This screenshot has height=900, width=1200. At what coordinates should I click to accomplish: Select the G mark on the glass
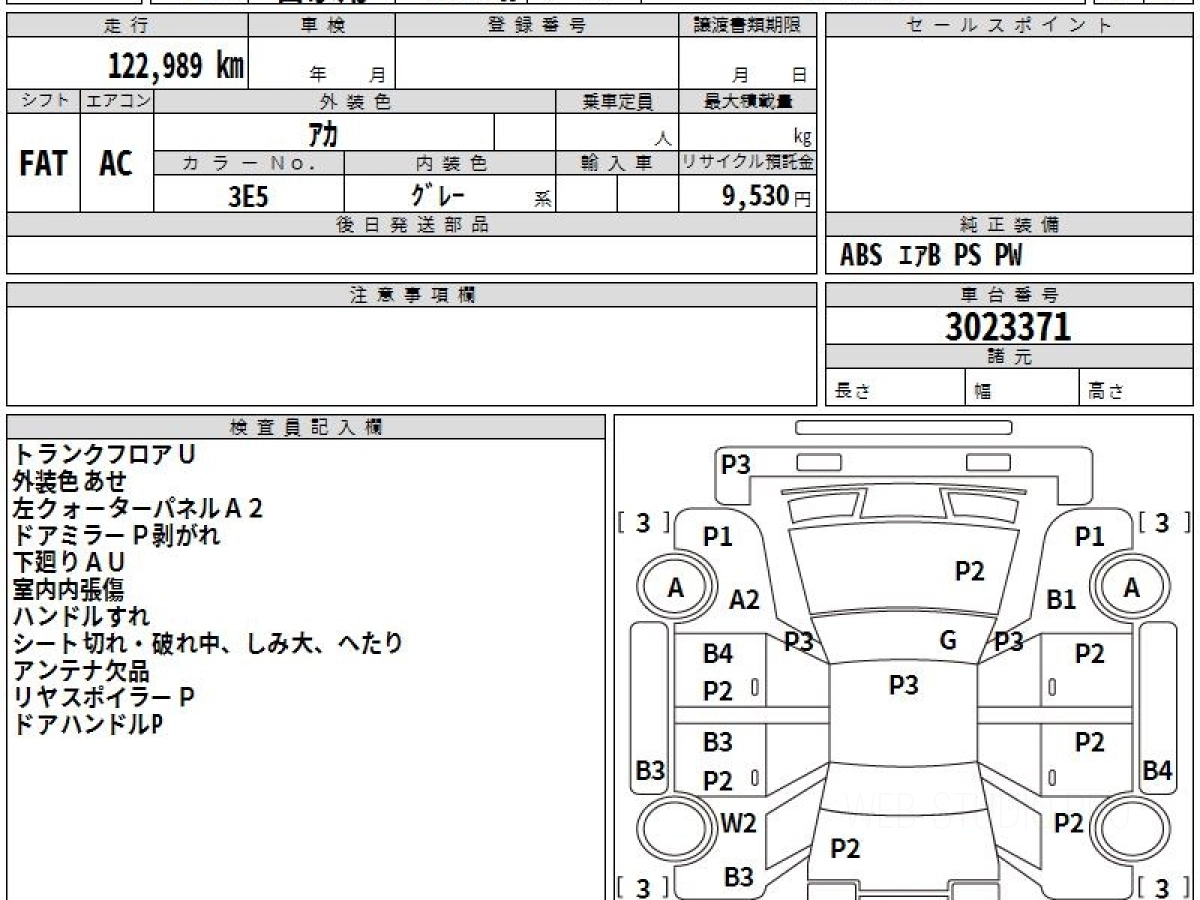click(x=949, y=641)
